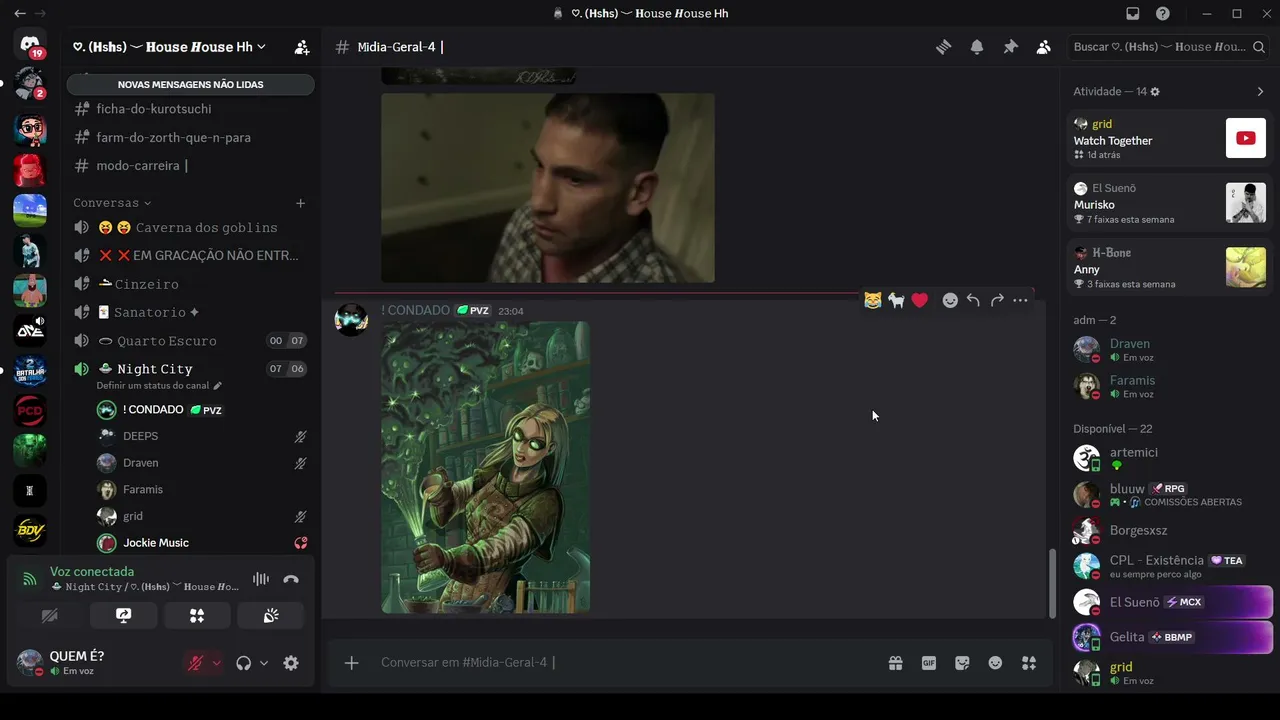
Task: Expand the House House server dropdown menu
Action: click(169, 47)
